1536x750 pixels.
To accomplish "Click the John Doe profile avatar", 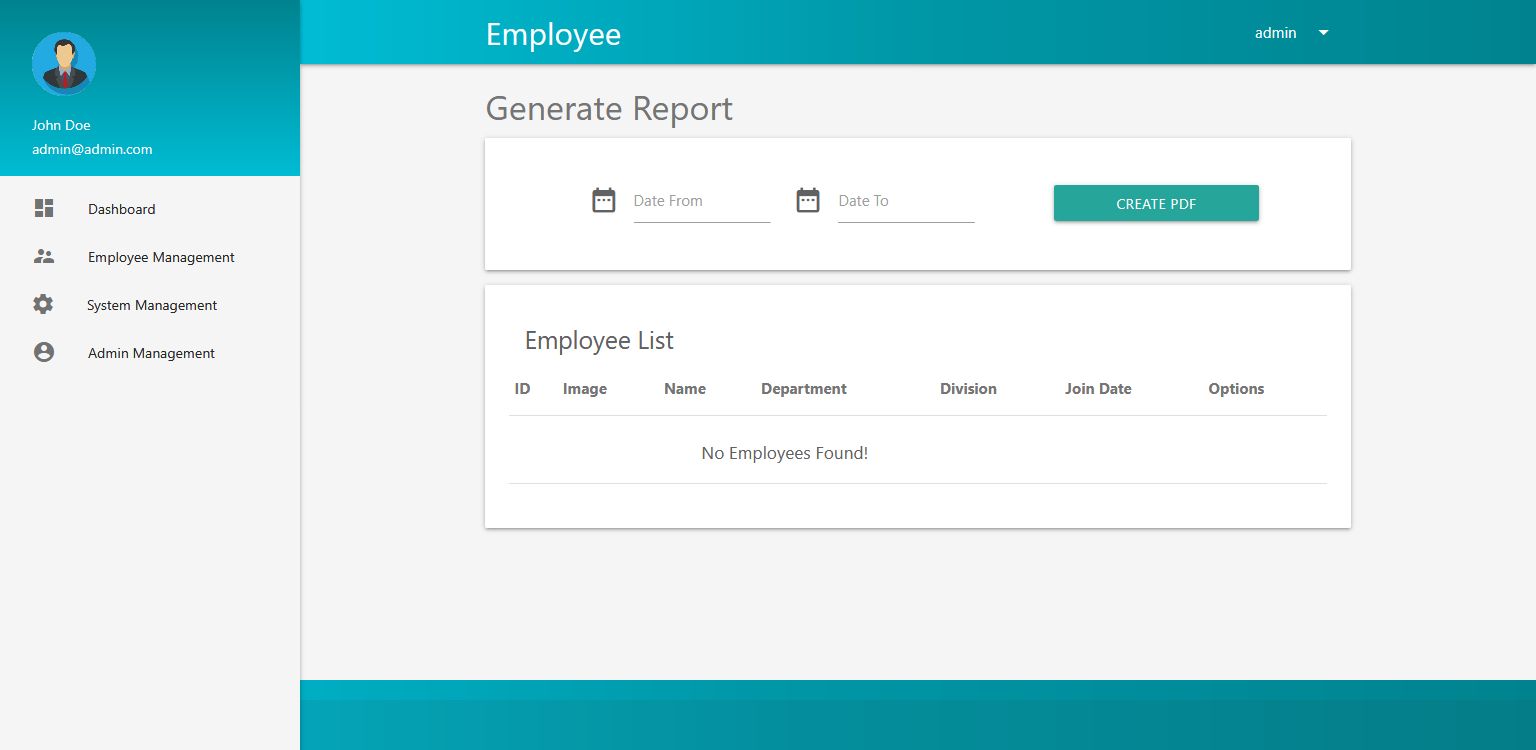I will (x=64, y=64).
